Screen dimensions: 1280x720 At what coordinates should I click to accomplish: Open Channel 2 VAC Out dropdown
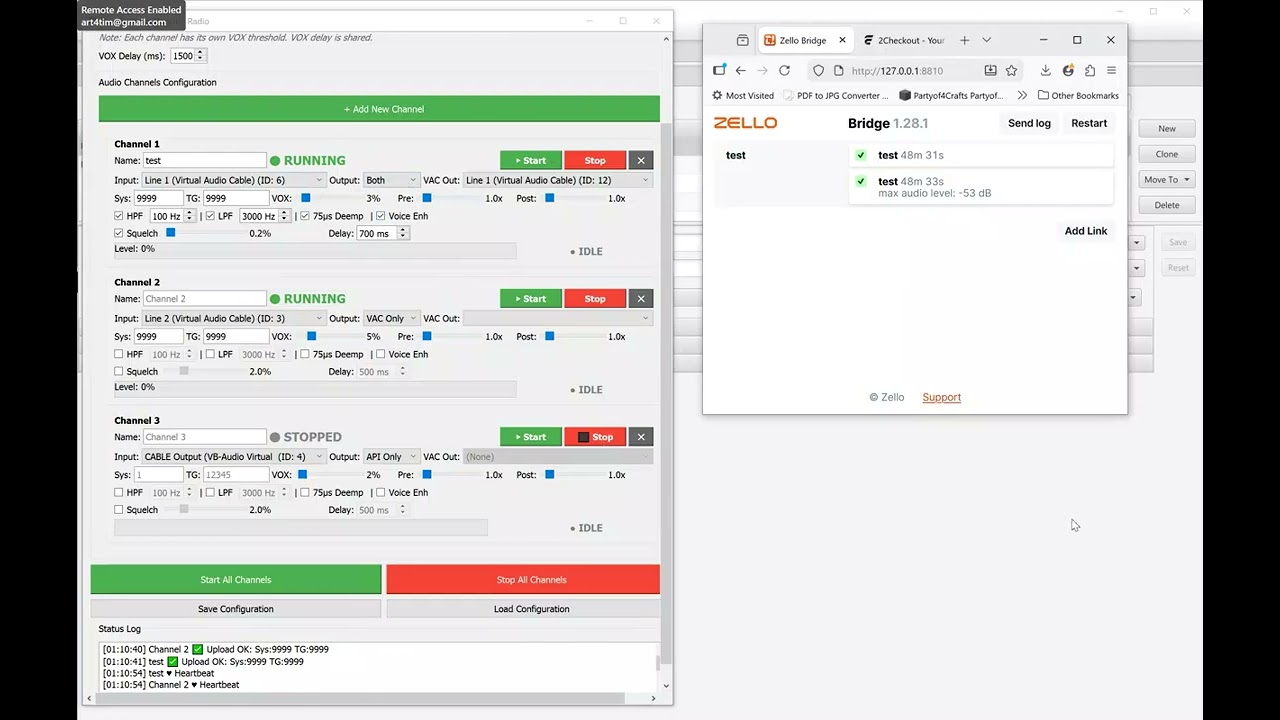click(558, 318)
